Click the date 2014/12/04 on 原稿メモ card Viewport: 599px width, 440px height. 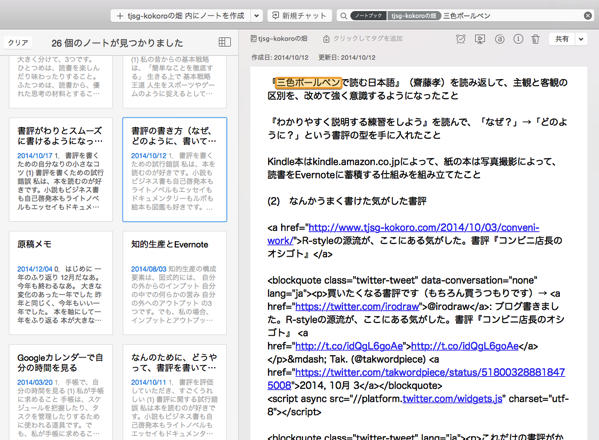pos(35,269)
